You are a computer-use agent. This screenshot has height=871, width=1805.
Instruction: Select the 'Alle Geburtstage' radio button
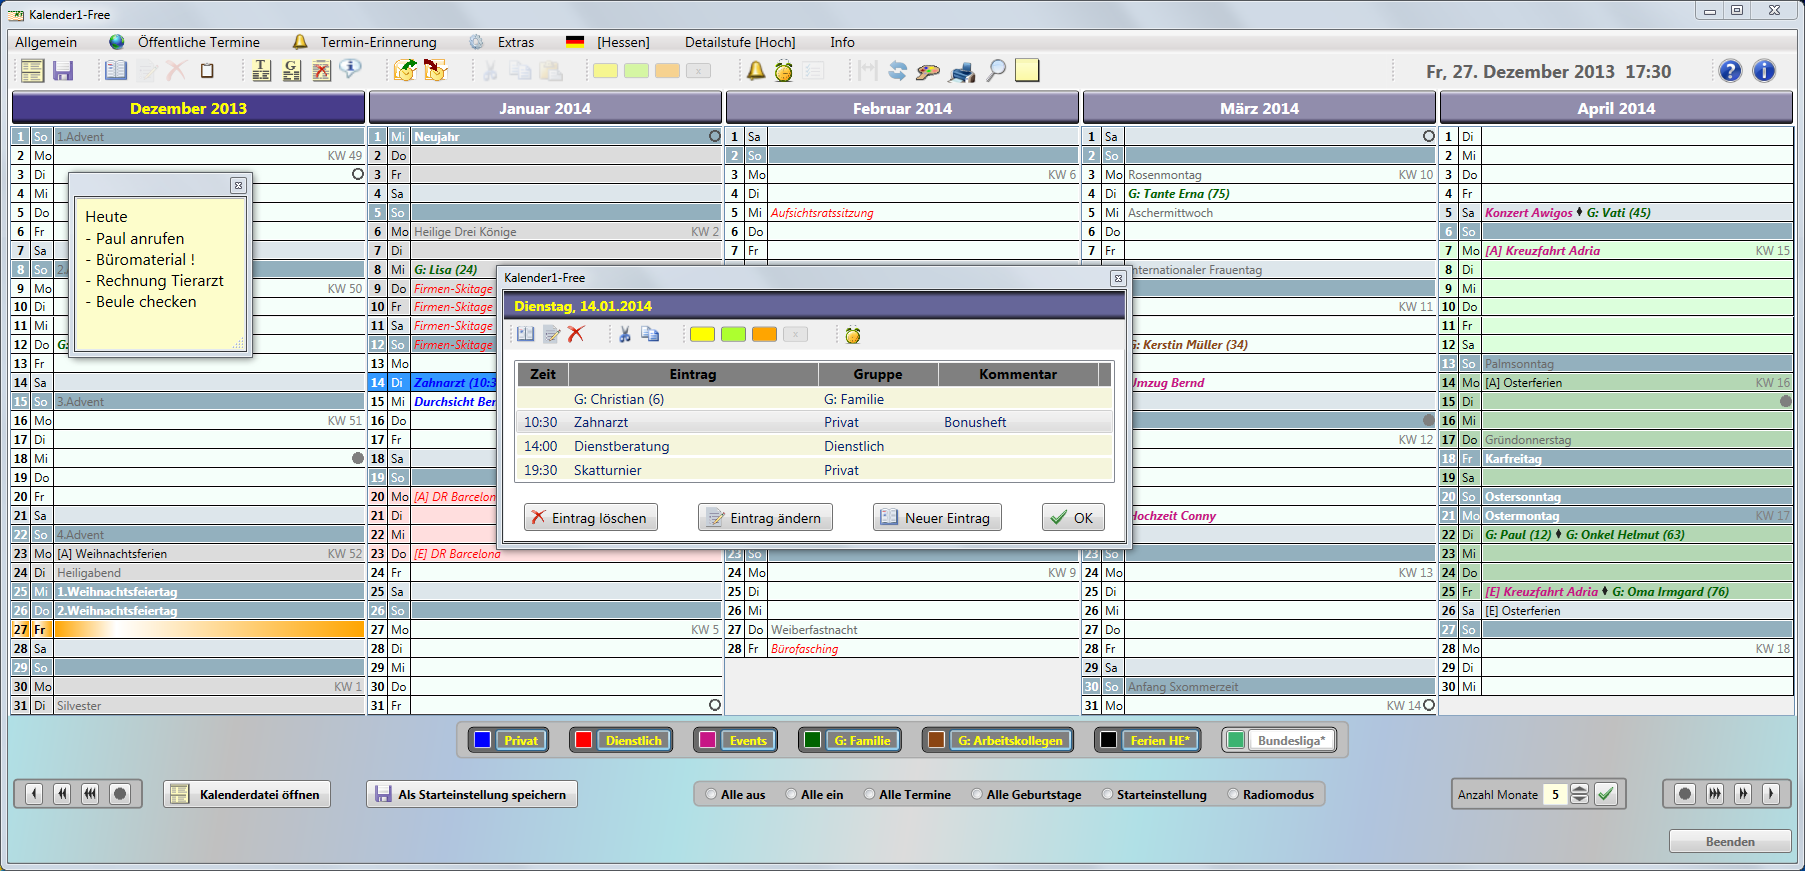pyautogui.click(x=977, y=795)
